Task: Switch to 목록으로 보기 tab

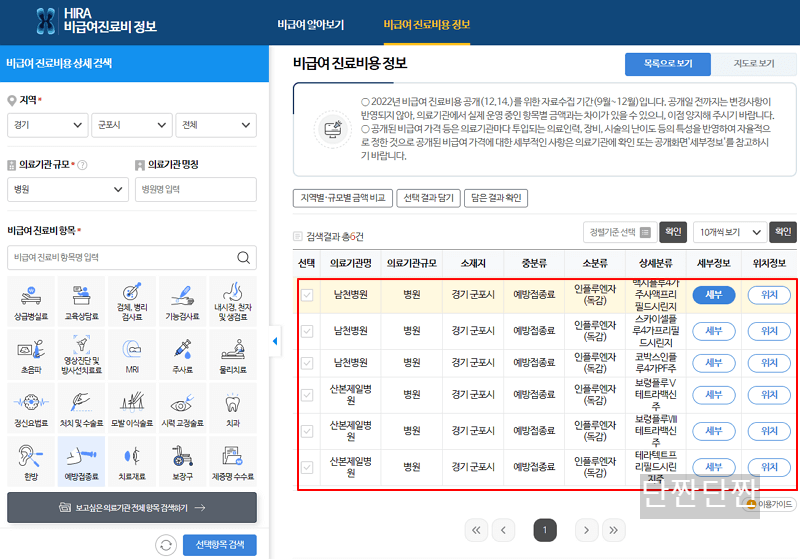Action: [x=668, y=64]
